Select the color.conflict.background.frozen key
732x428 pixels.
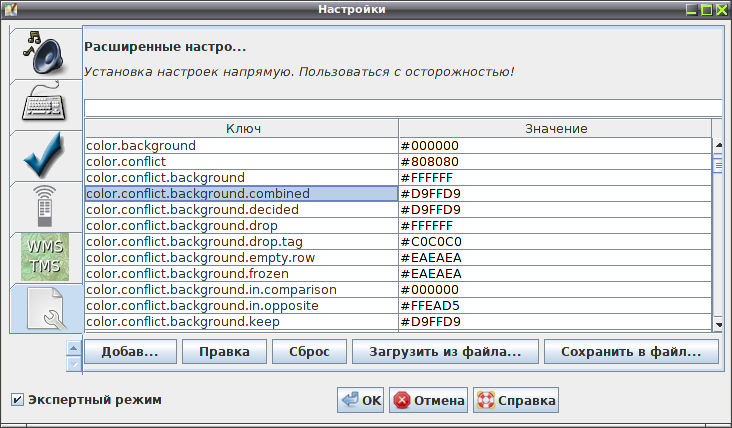[241, 274]
